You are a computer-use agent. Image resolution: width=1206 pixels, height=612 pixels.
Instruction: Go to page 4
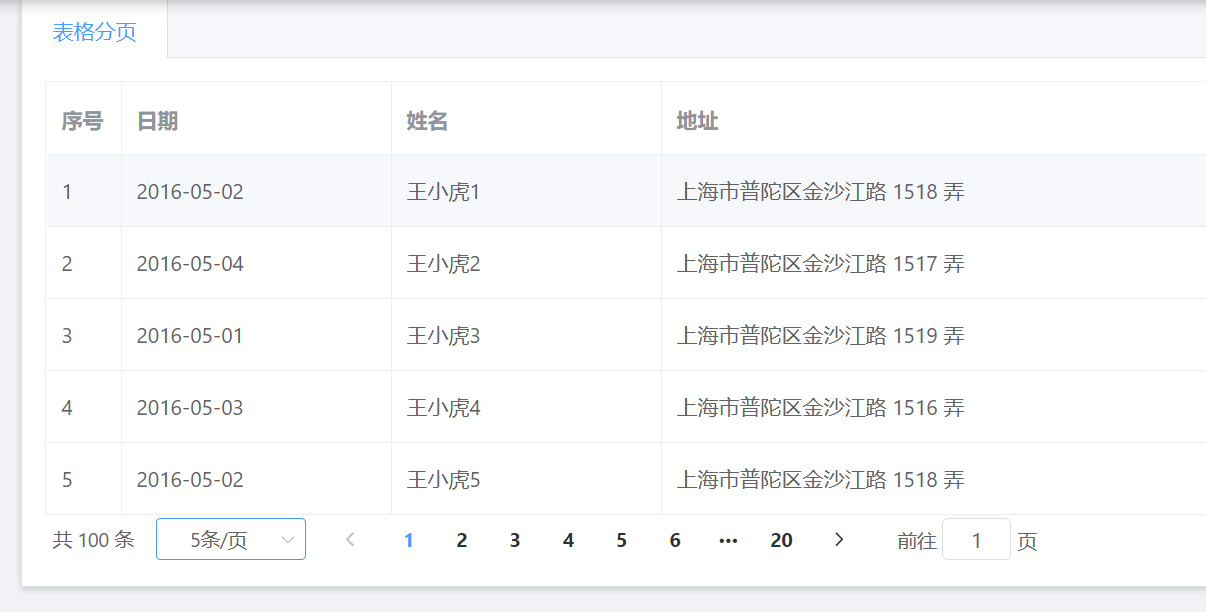pyautogui.click(x=568, y=540)
